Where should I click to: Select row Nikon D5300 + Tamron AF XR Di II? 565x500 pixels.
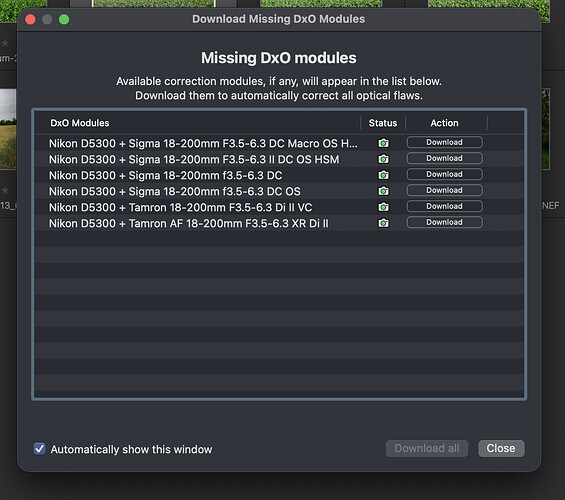point(279,223)
